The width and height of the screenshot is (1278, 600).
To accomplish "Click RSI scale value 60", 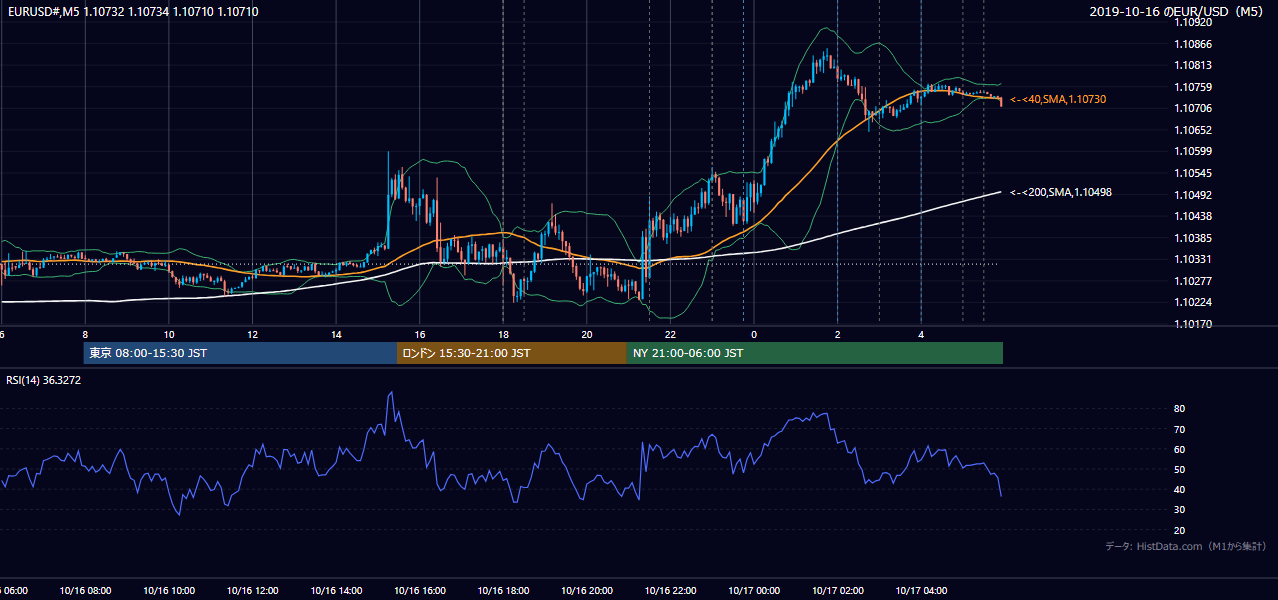I will [x=1179, y=449].
